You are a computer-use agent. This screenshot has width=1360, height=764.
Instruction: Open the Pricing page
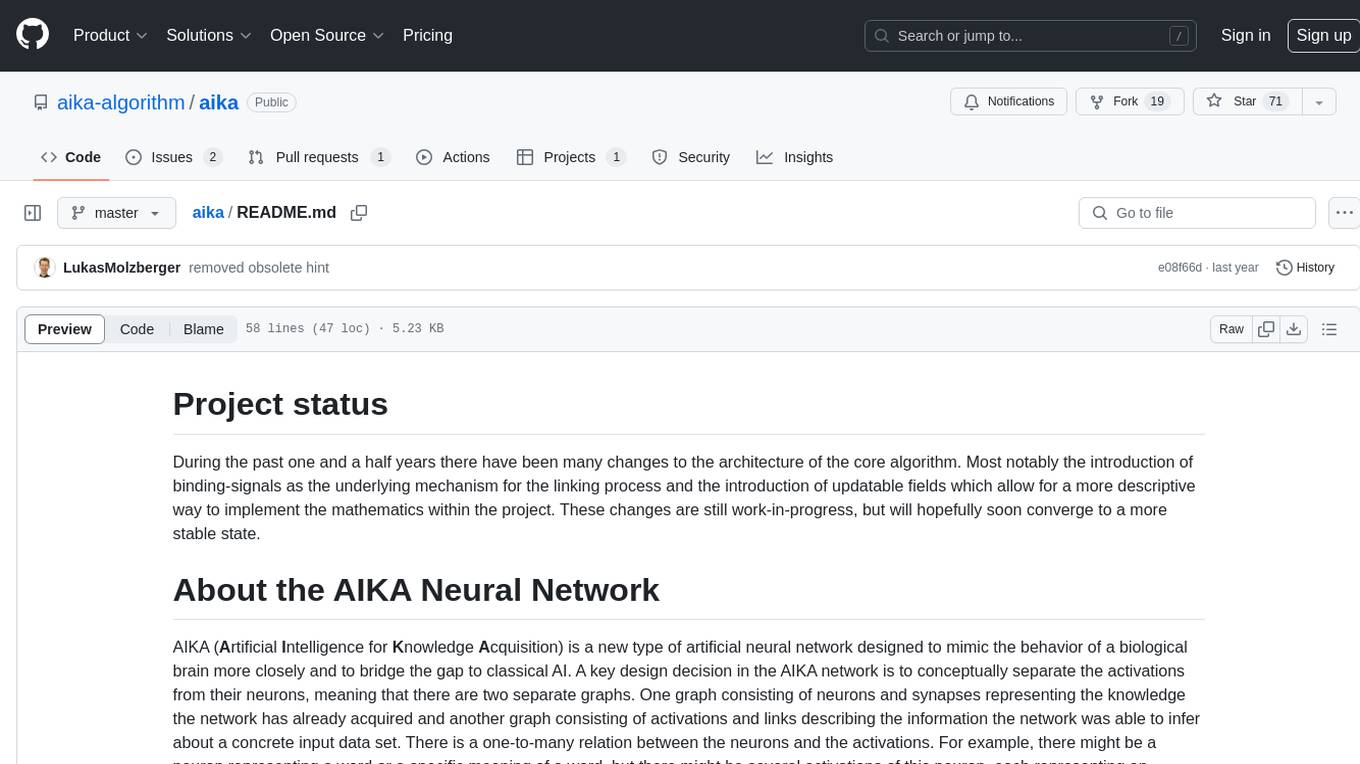[x=427, y=35]
